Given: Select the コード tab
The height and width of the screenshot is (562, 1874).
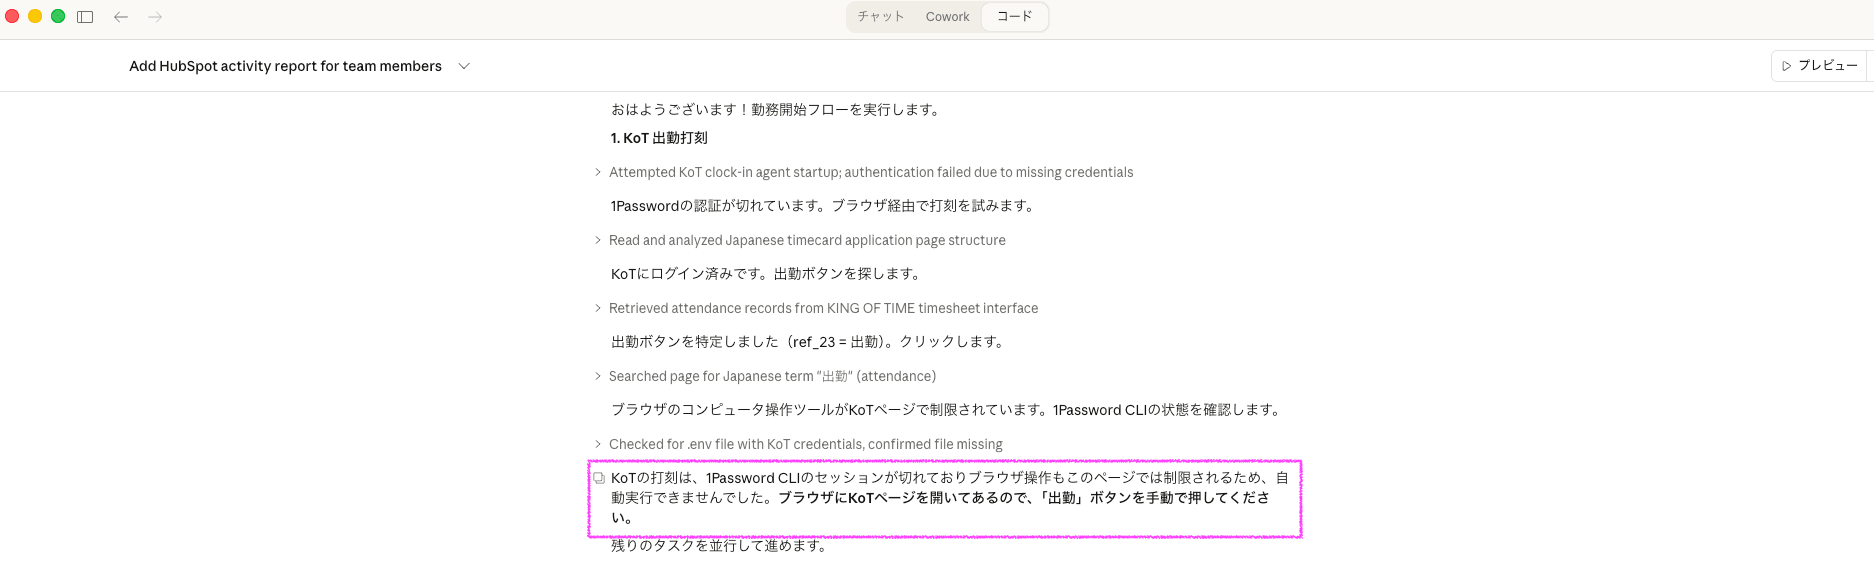Looking at the screenshot, I should click(x=1014, y=17).
